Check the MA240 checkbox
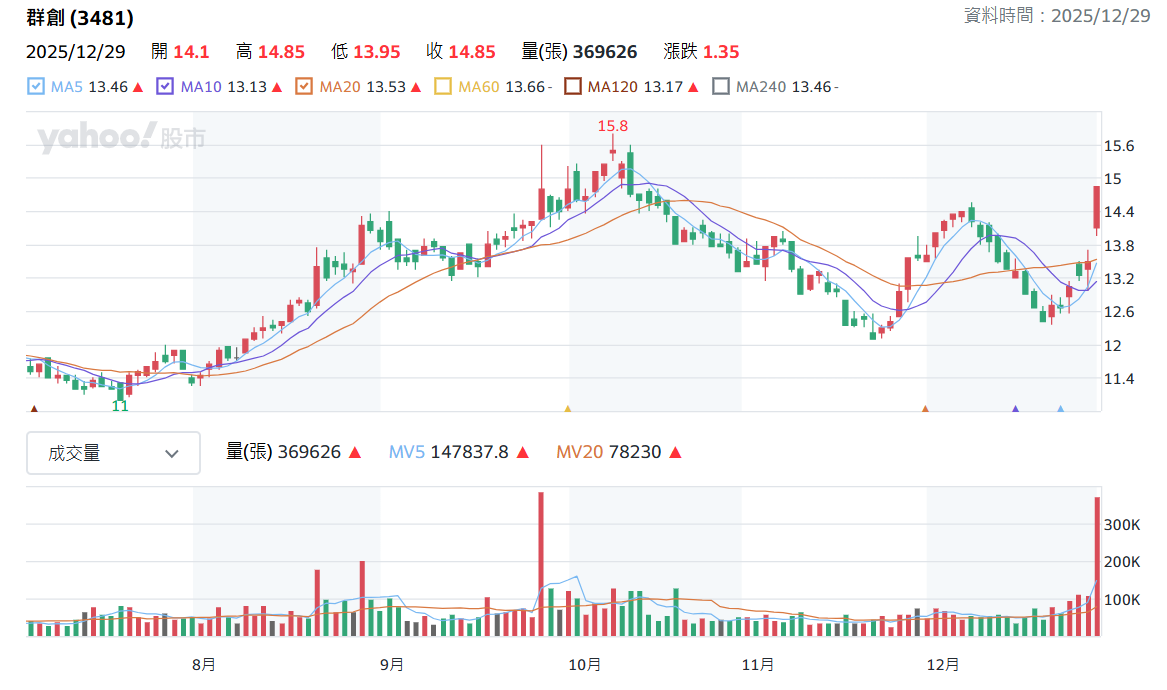Screen dimensions: 1167x690 tap(720, 86)
